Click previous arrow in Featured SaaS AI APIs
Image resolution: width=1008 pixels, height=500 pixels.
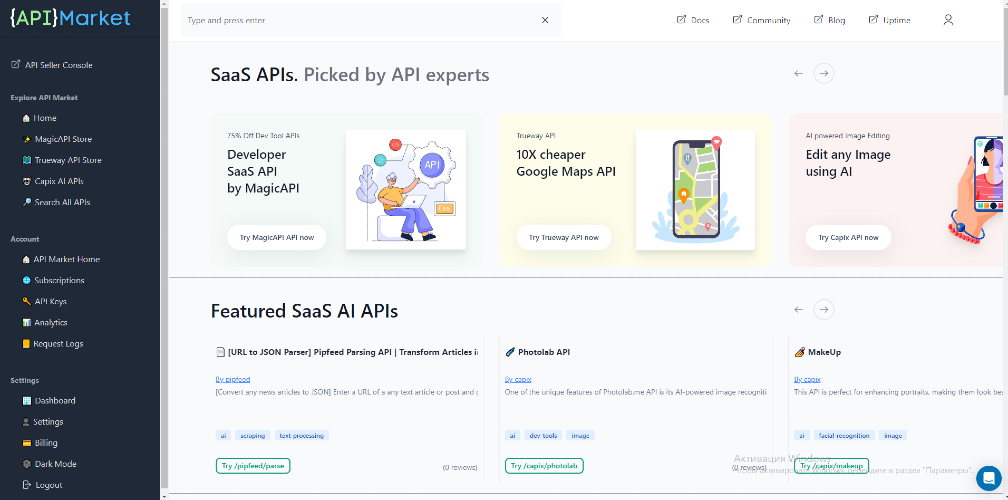798,310
